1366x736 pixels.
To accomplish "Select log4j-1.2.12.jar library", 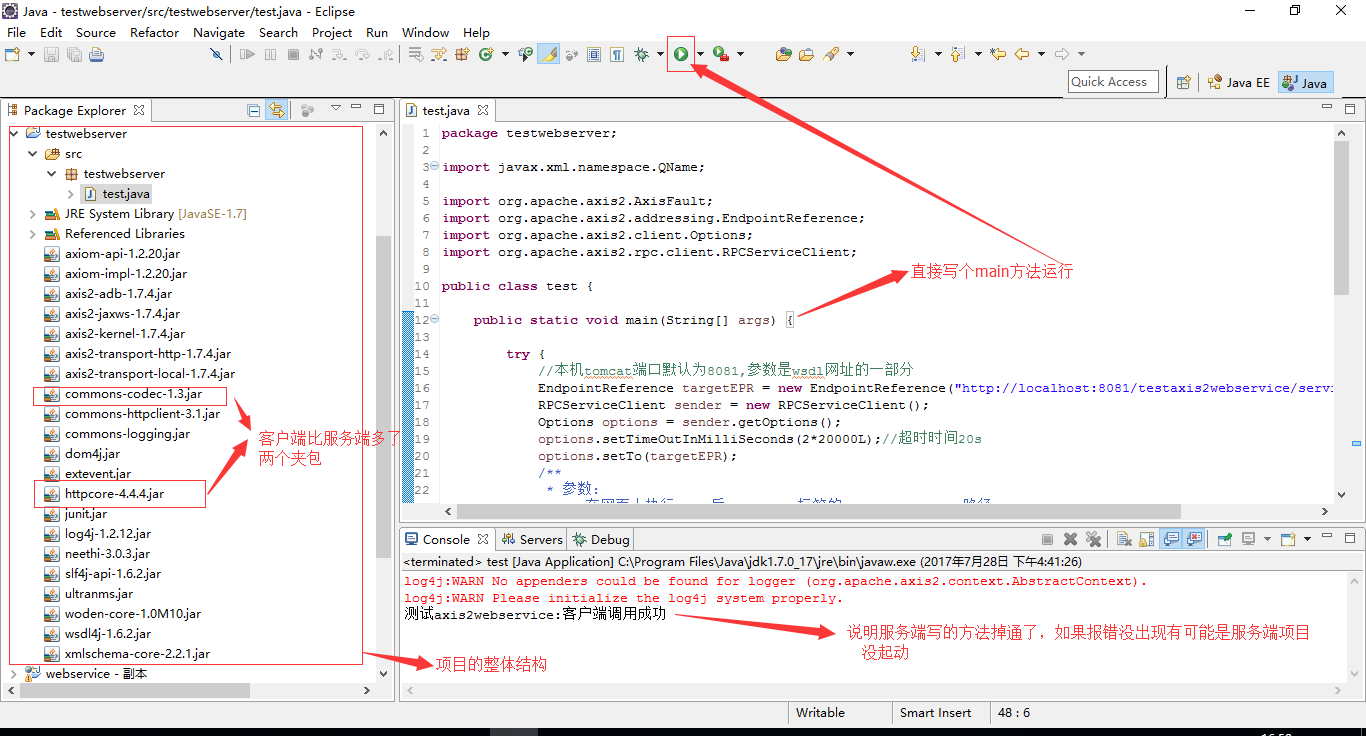I will tap(108, 534).
